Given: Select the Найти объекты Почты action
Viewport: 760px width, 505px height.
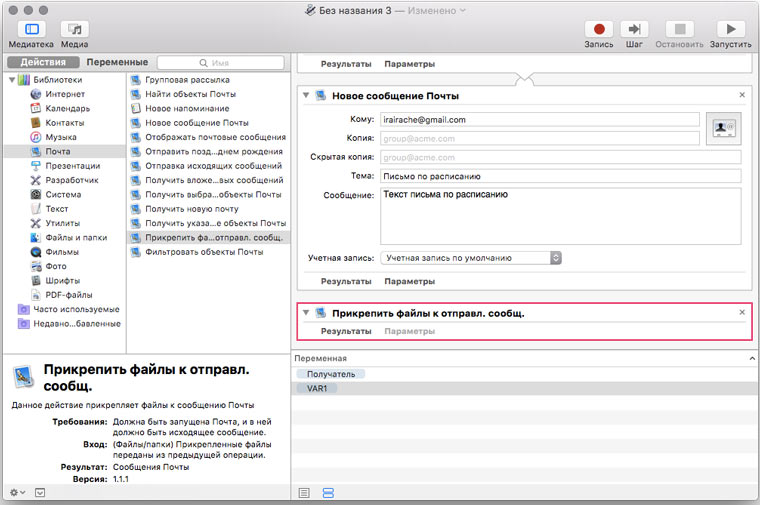Looking at the screenshot, I should pos(190,94).
